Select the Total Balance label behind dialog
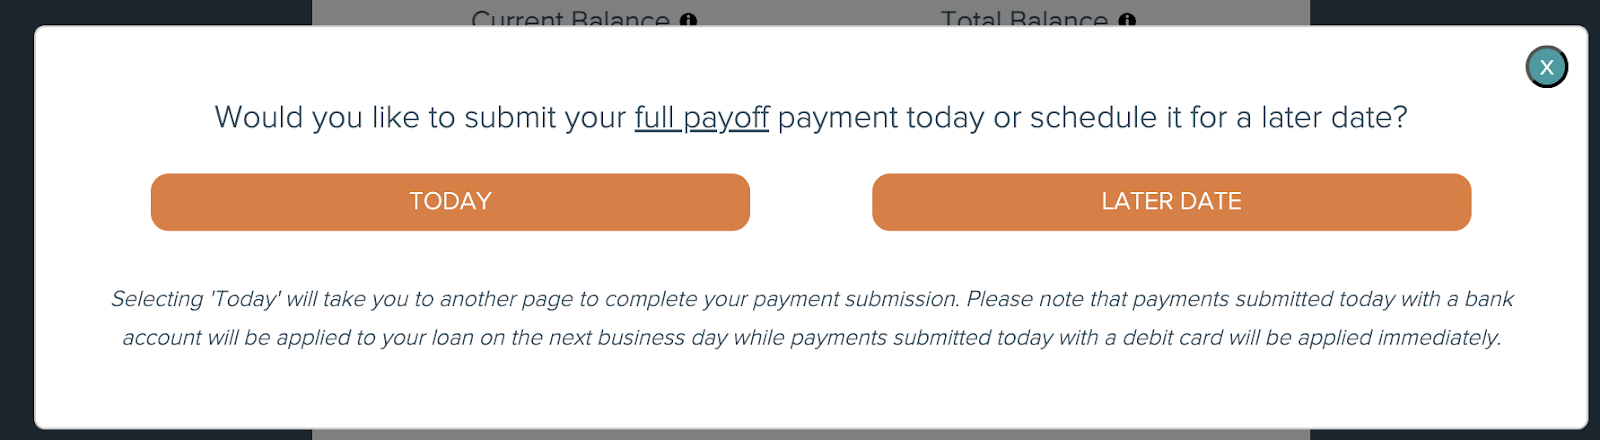Screen dimensions: 1600x440 pyautogui.click(x=1024, y=18)
